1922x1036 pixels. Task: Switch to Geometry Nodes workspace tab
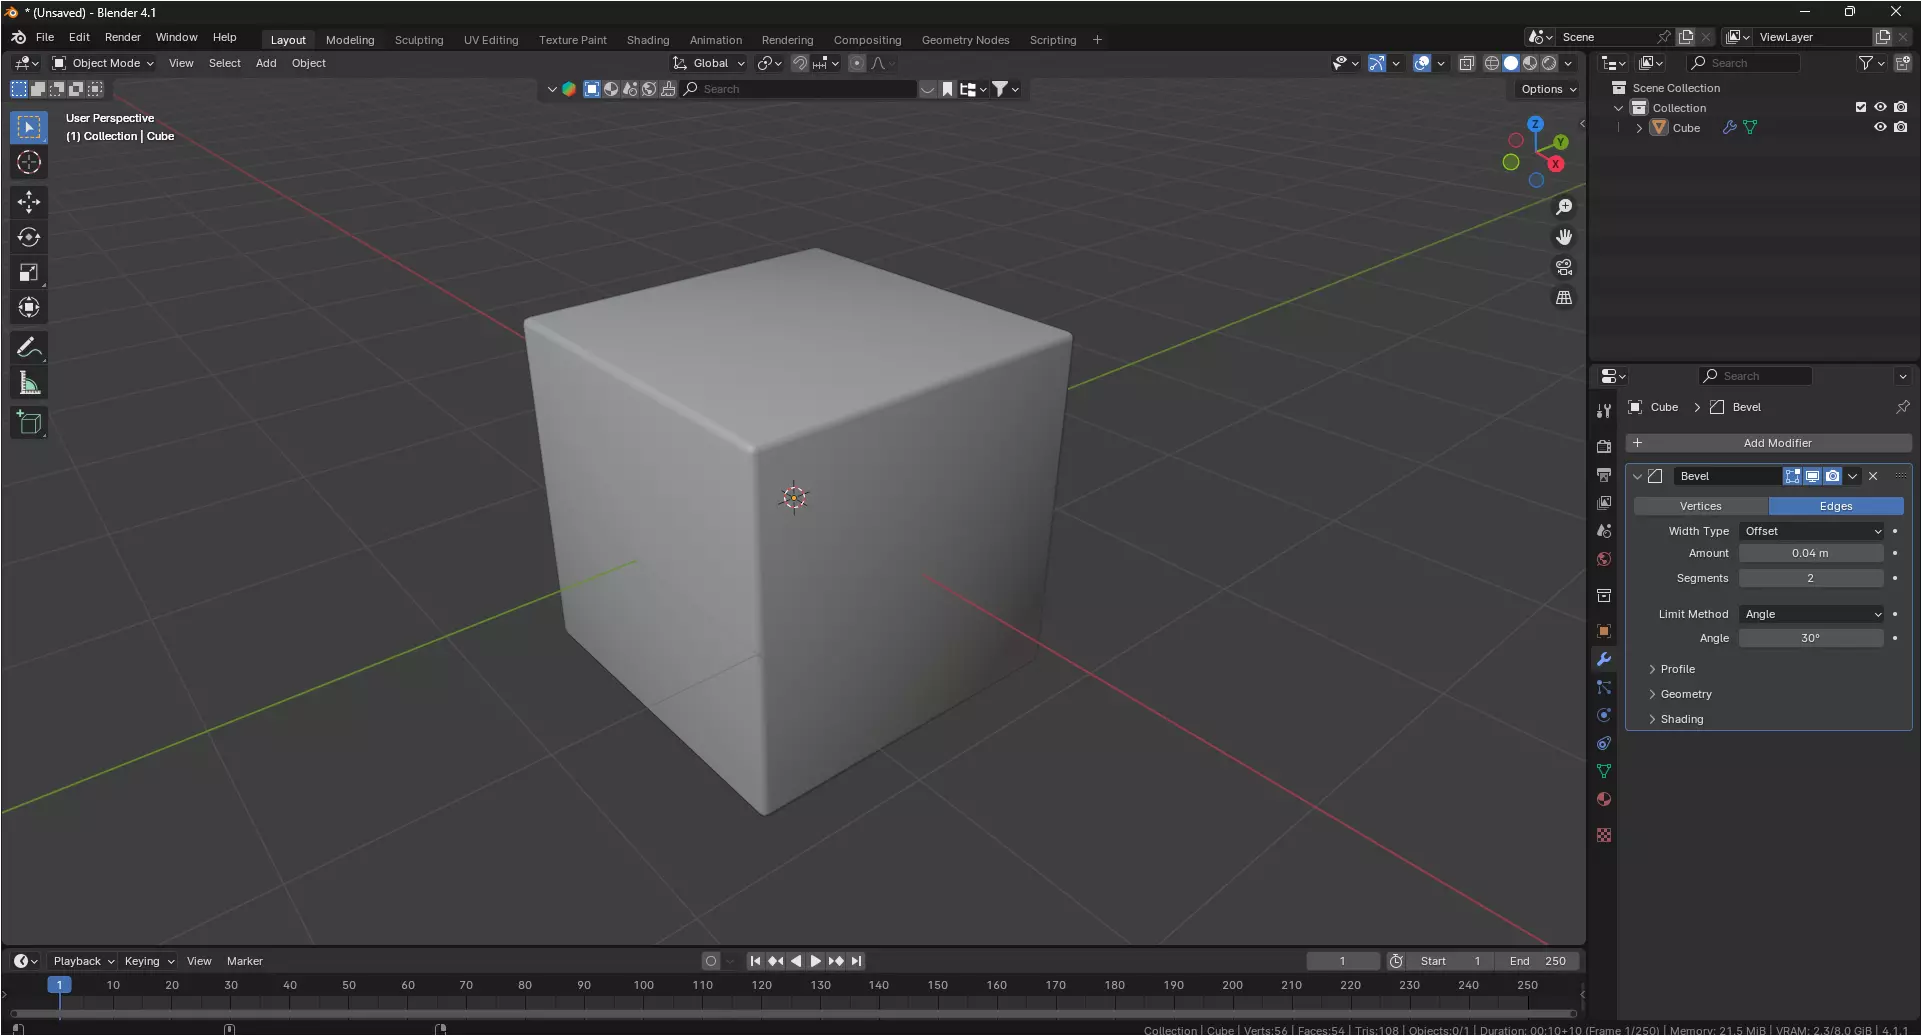(x=965, y=40)
